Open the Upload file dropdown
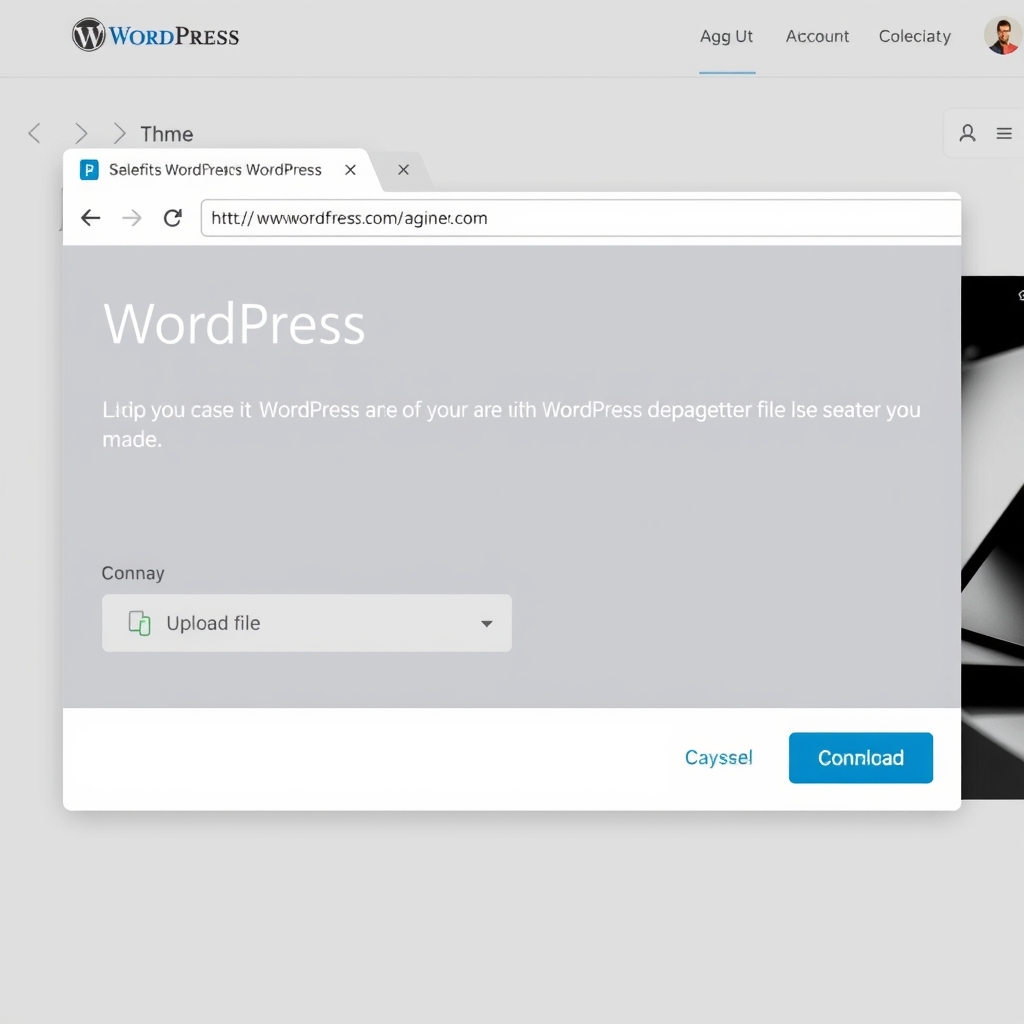 tap(306, 623)
